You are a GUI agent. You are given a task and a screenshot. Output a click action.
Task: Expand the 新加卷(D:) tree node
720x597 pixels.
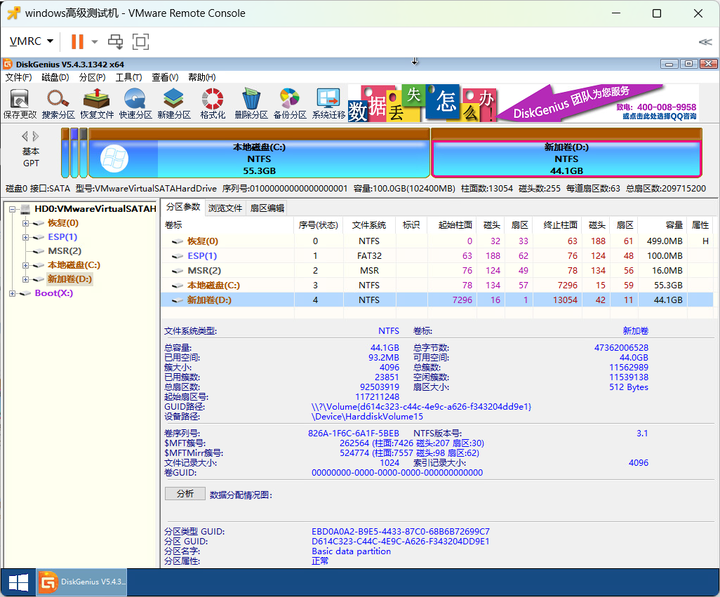[x=26, y=279]
